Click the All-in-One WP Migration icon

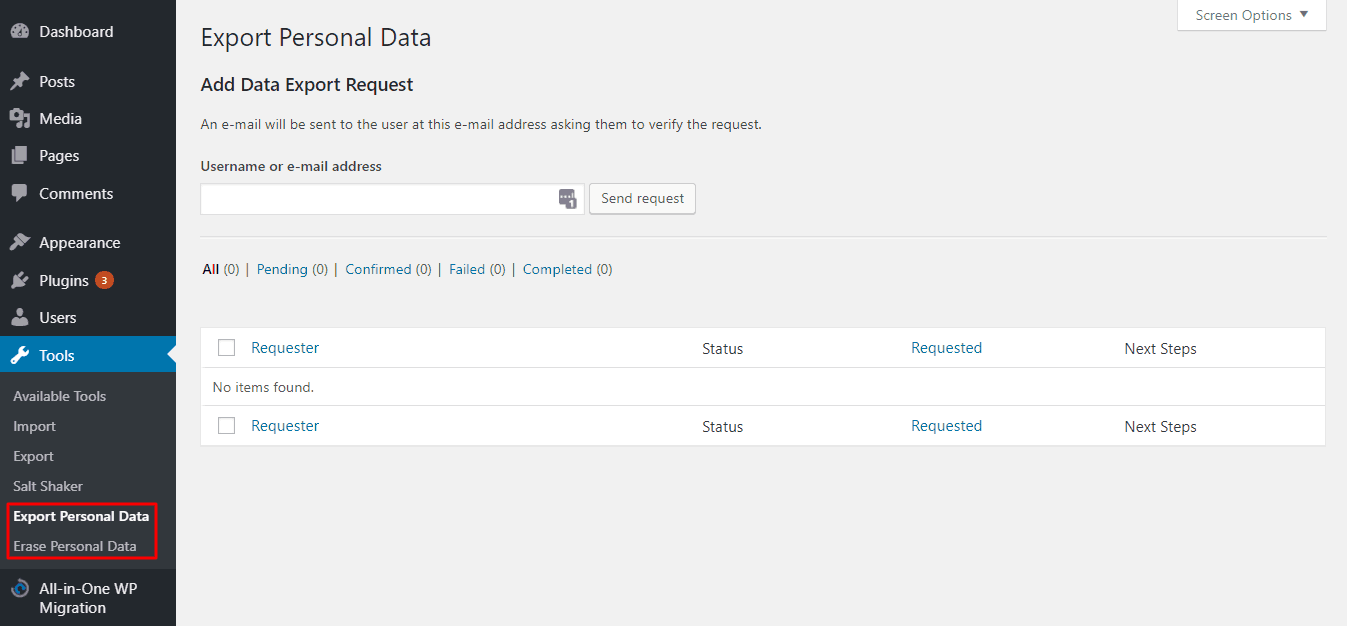coord(19,589)
